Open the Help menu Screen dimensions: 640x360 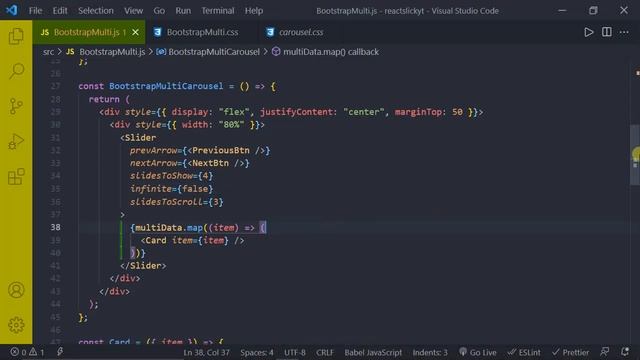tap(254, 11)
